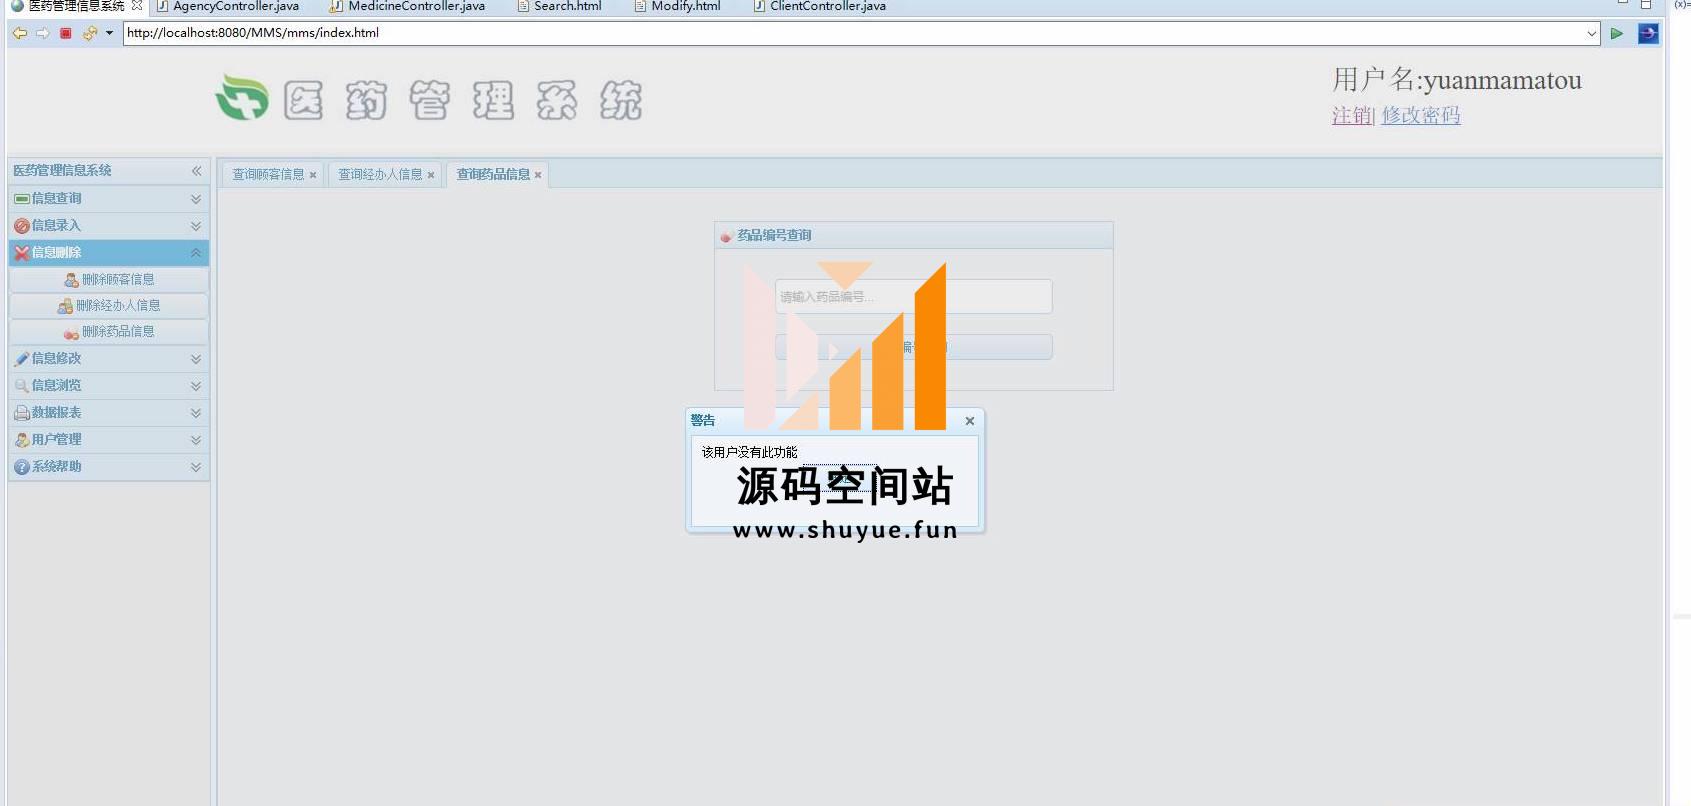The image size is (1691, 806).
Task: Close the 查询顾客信息 tab
Action: coord(313,175)
